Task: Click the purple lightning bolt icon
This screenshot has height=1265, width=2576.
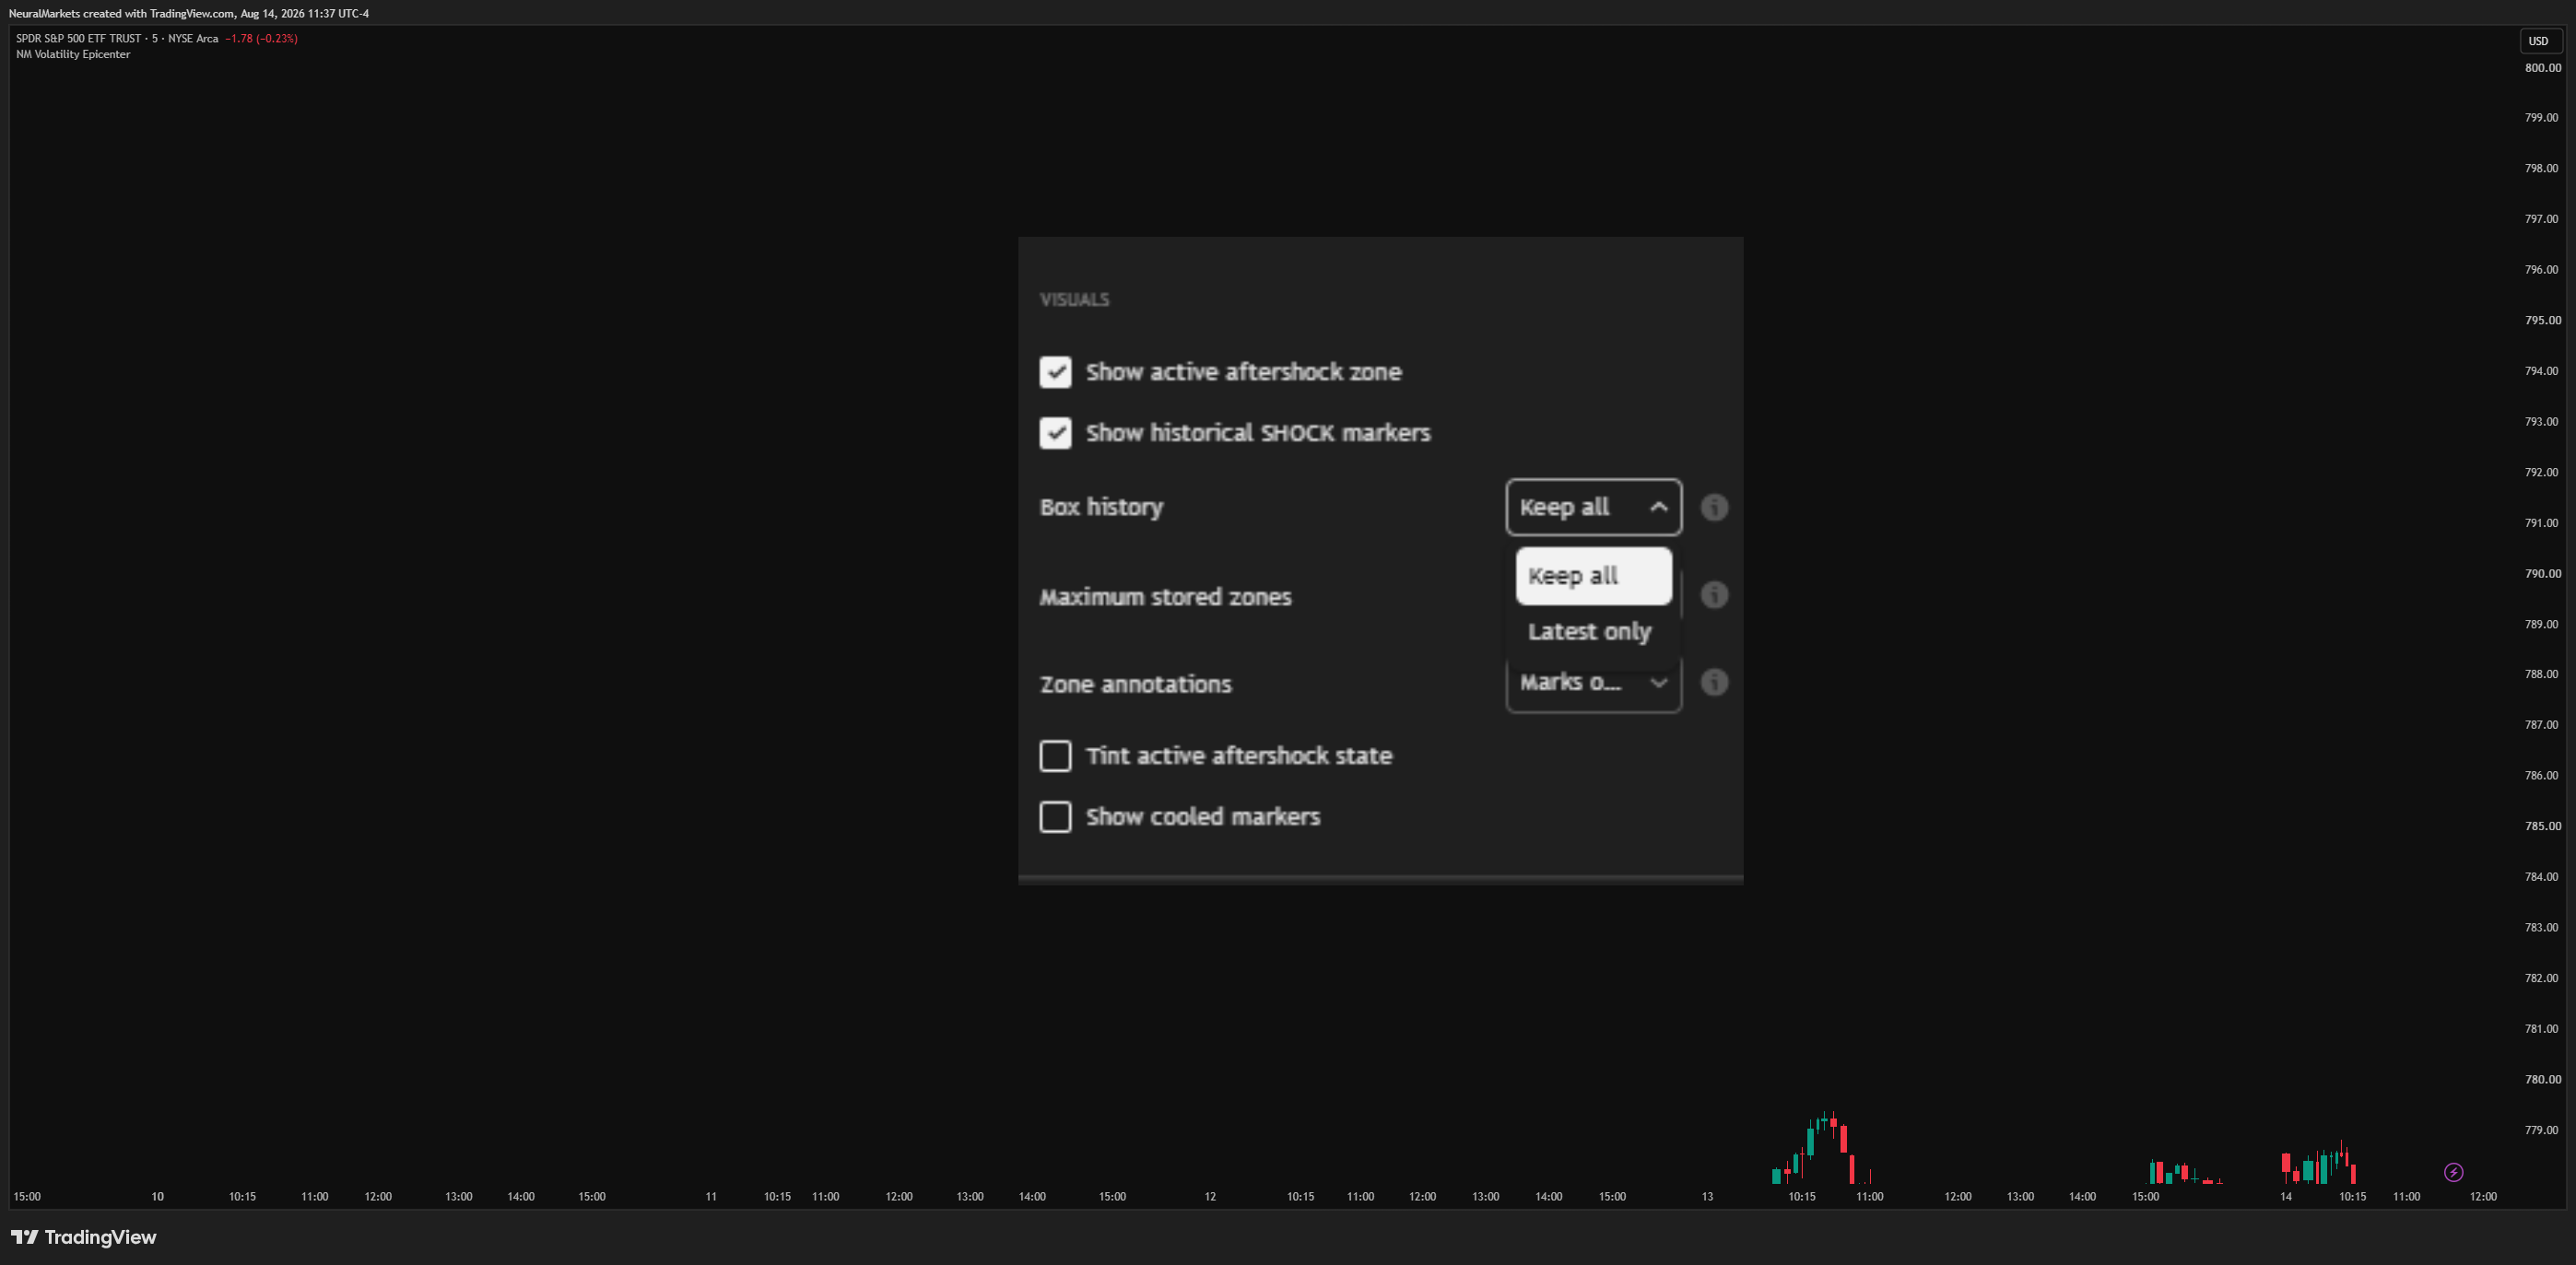Action: point(2453,1172)
